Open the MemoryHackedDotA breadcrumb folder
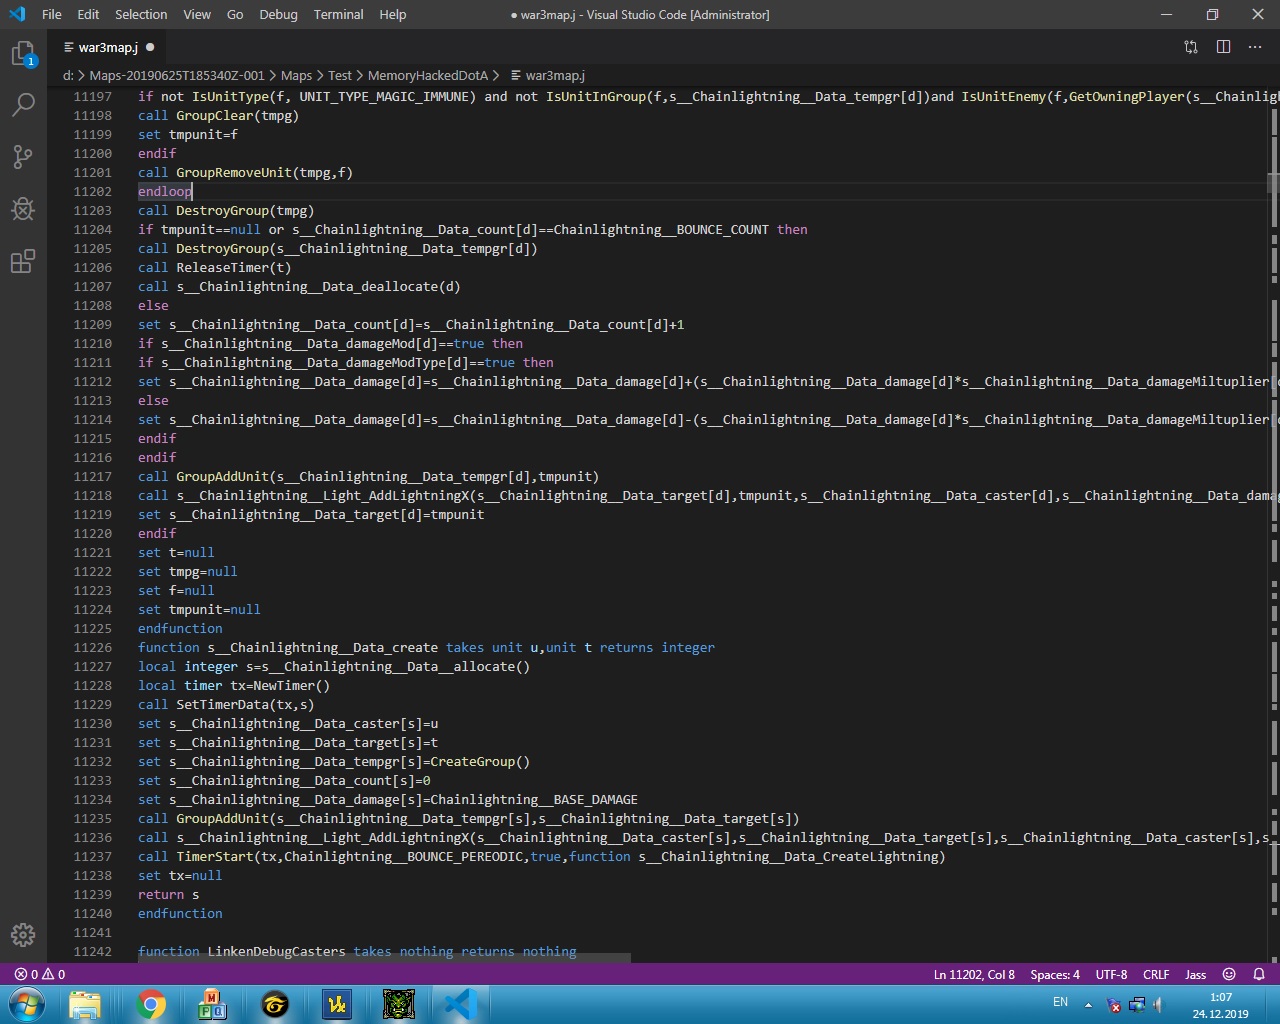1280x1024 pixels. pos(428,75)
